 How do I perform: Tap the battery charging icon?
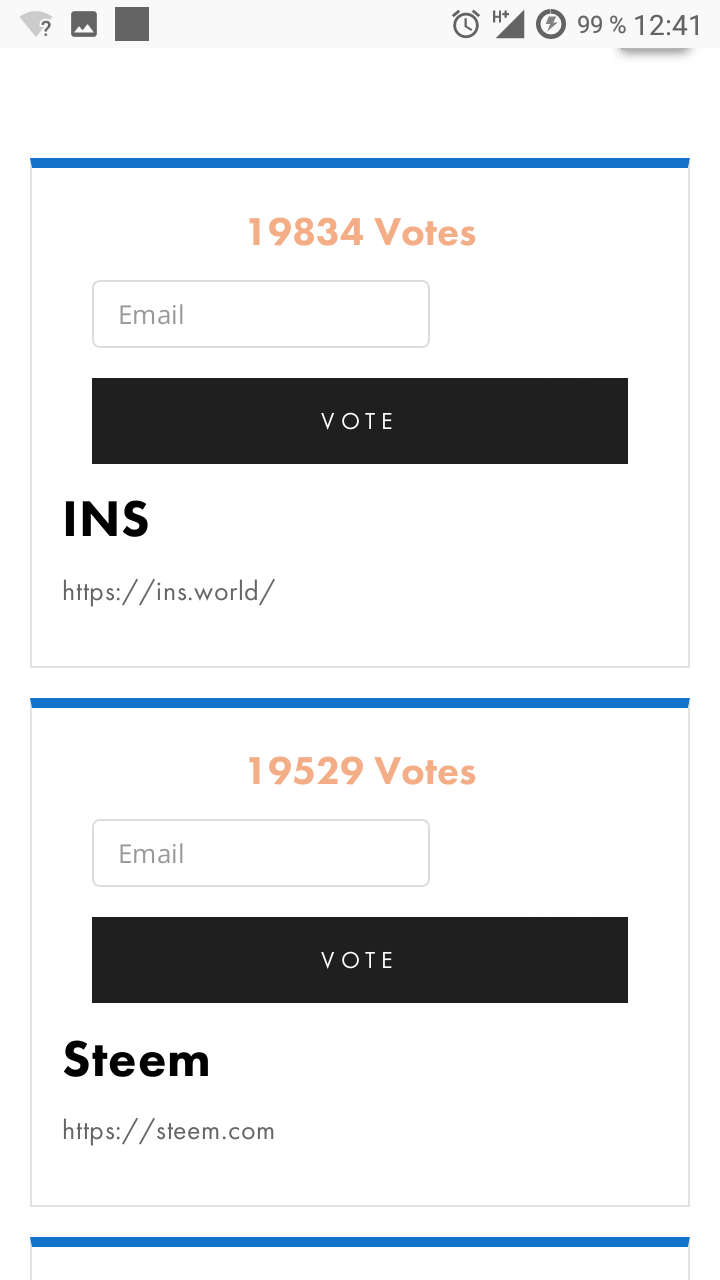click(551, 24)
